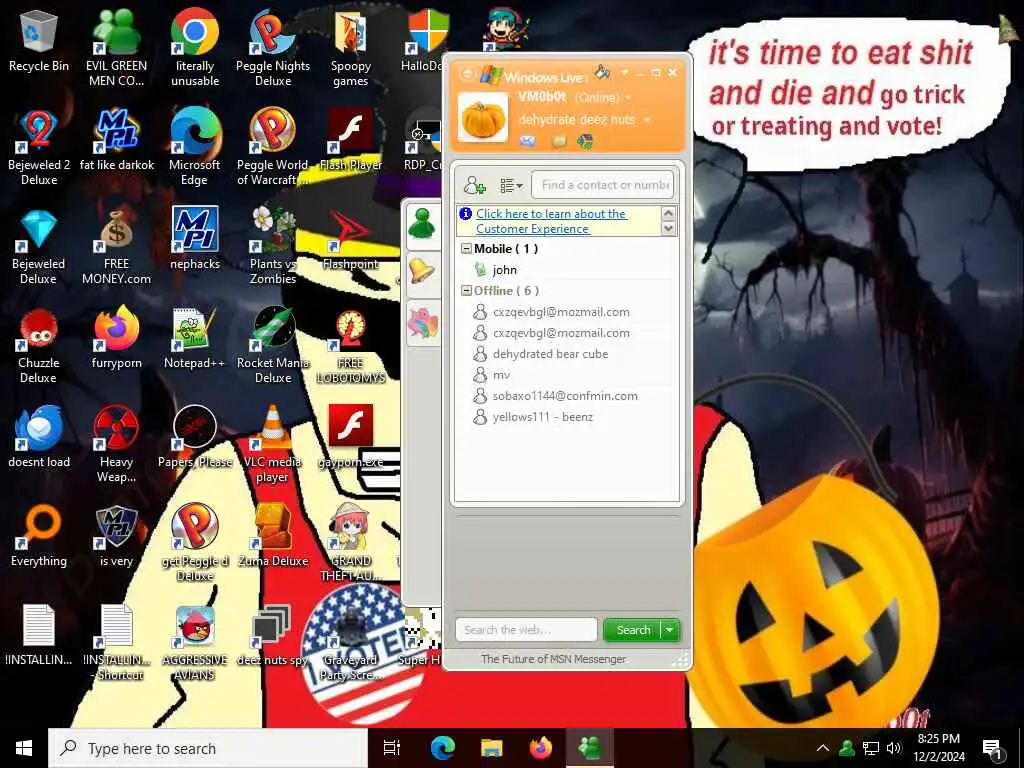Show hidden icons in the system tray
Image resolution: width=1024 pixels, height=768 pixels.
[823, 748]
